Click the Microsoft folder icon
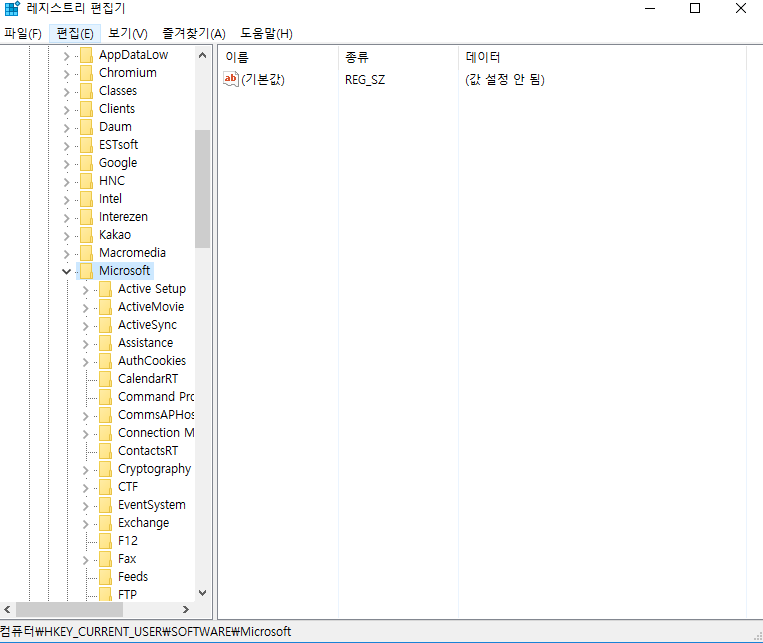Image resolution: width=763 pixels, height=643 pixels. [x=86, y=271]
